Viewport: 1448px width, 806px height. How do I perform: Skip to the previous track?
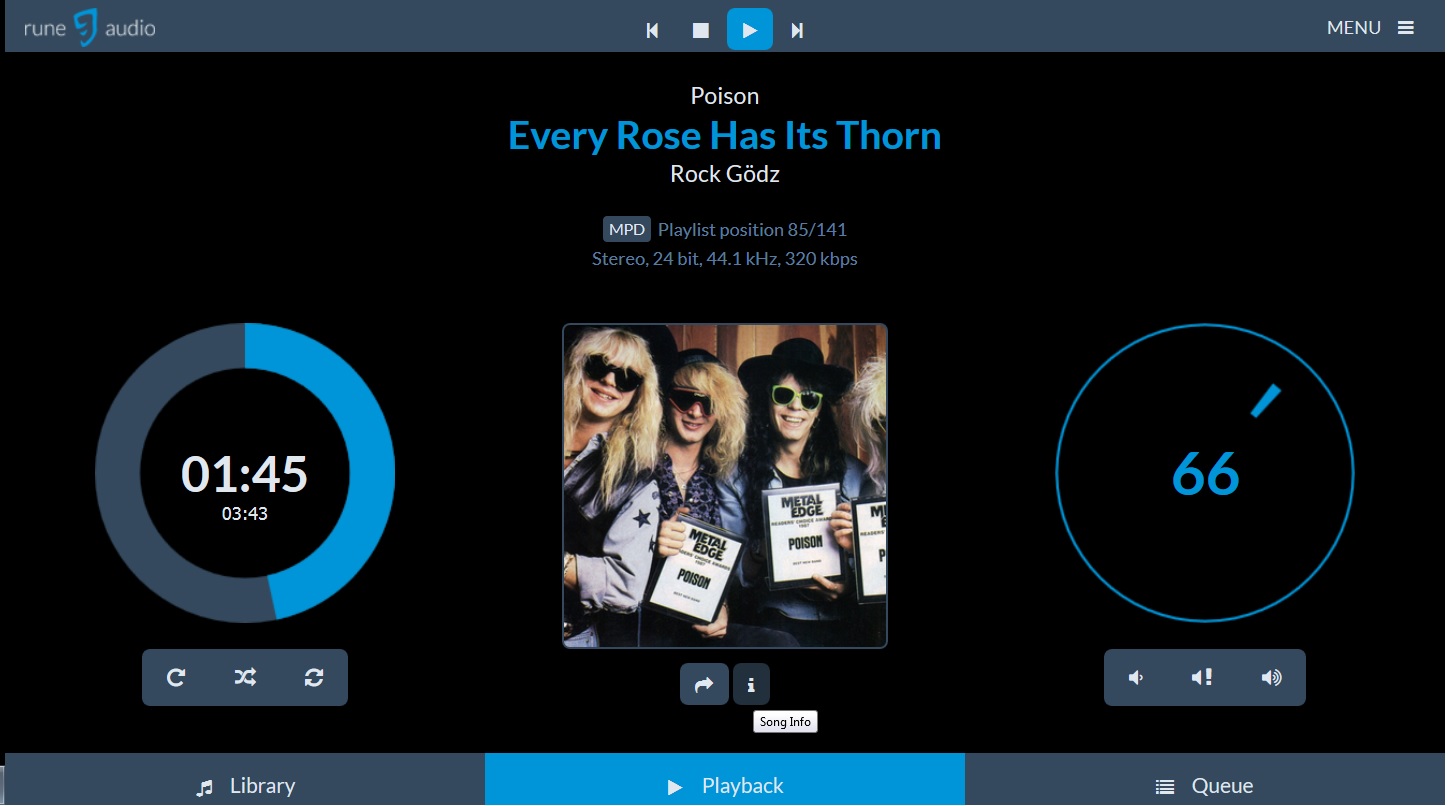[652, 30]
